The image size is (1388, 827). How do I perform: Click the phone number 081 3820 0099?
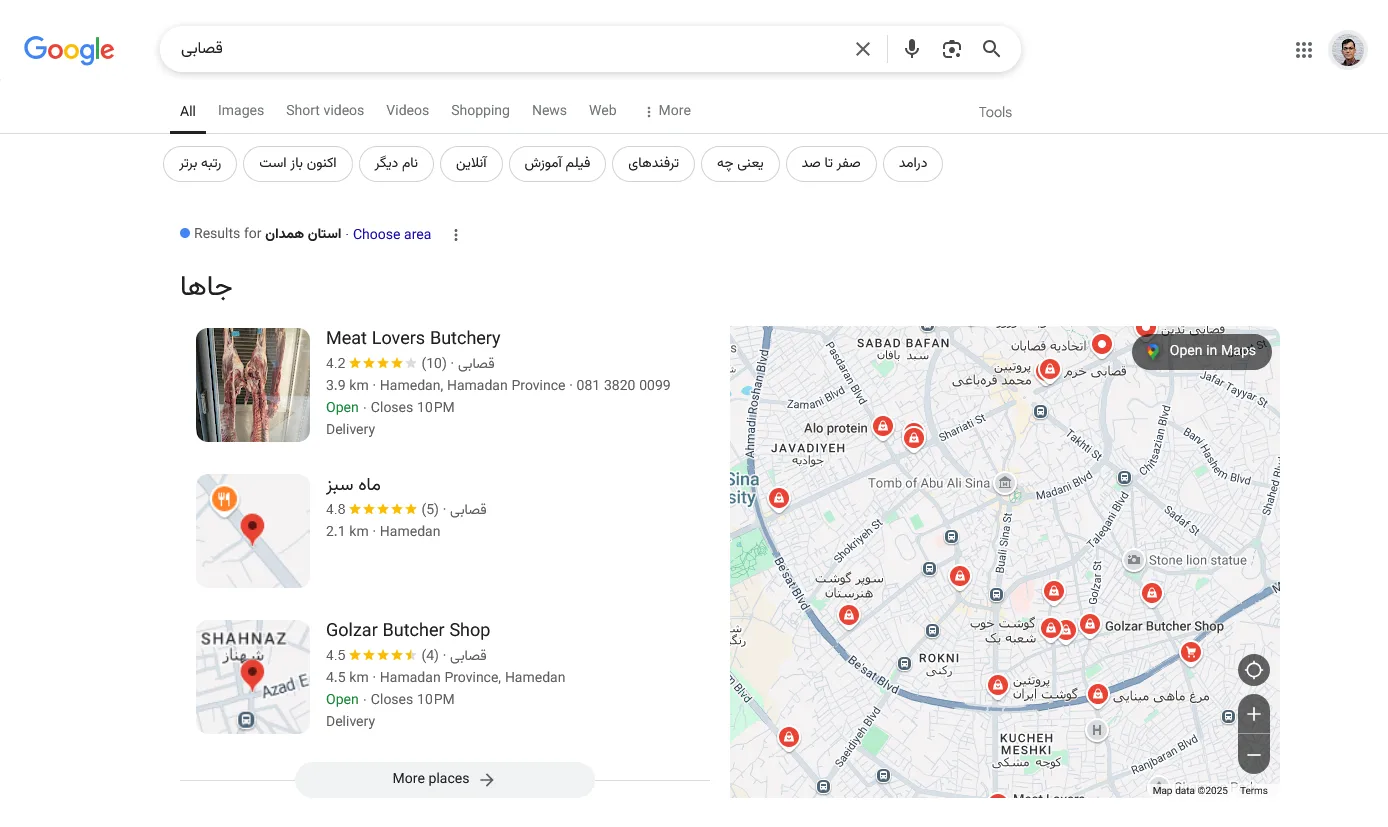pyautogui.click(x=624, y=386)
